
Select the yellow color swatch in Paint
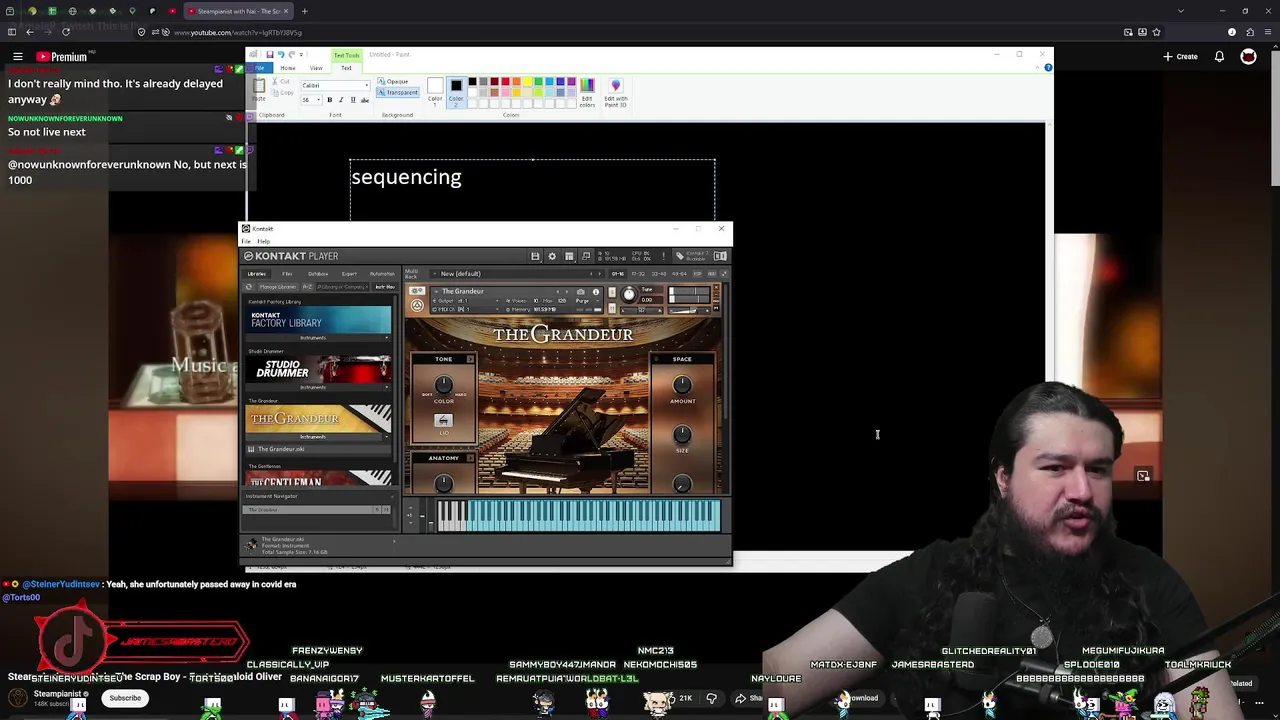(x=527, y=82)
